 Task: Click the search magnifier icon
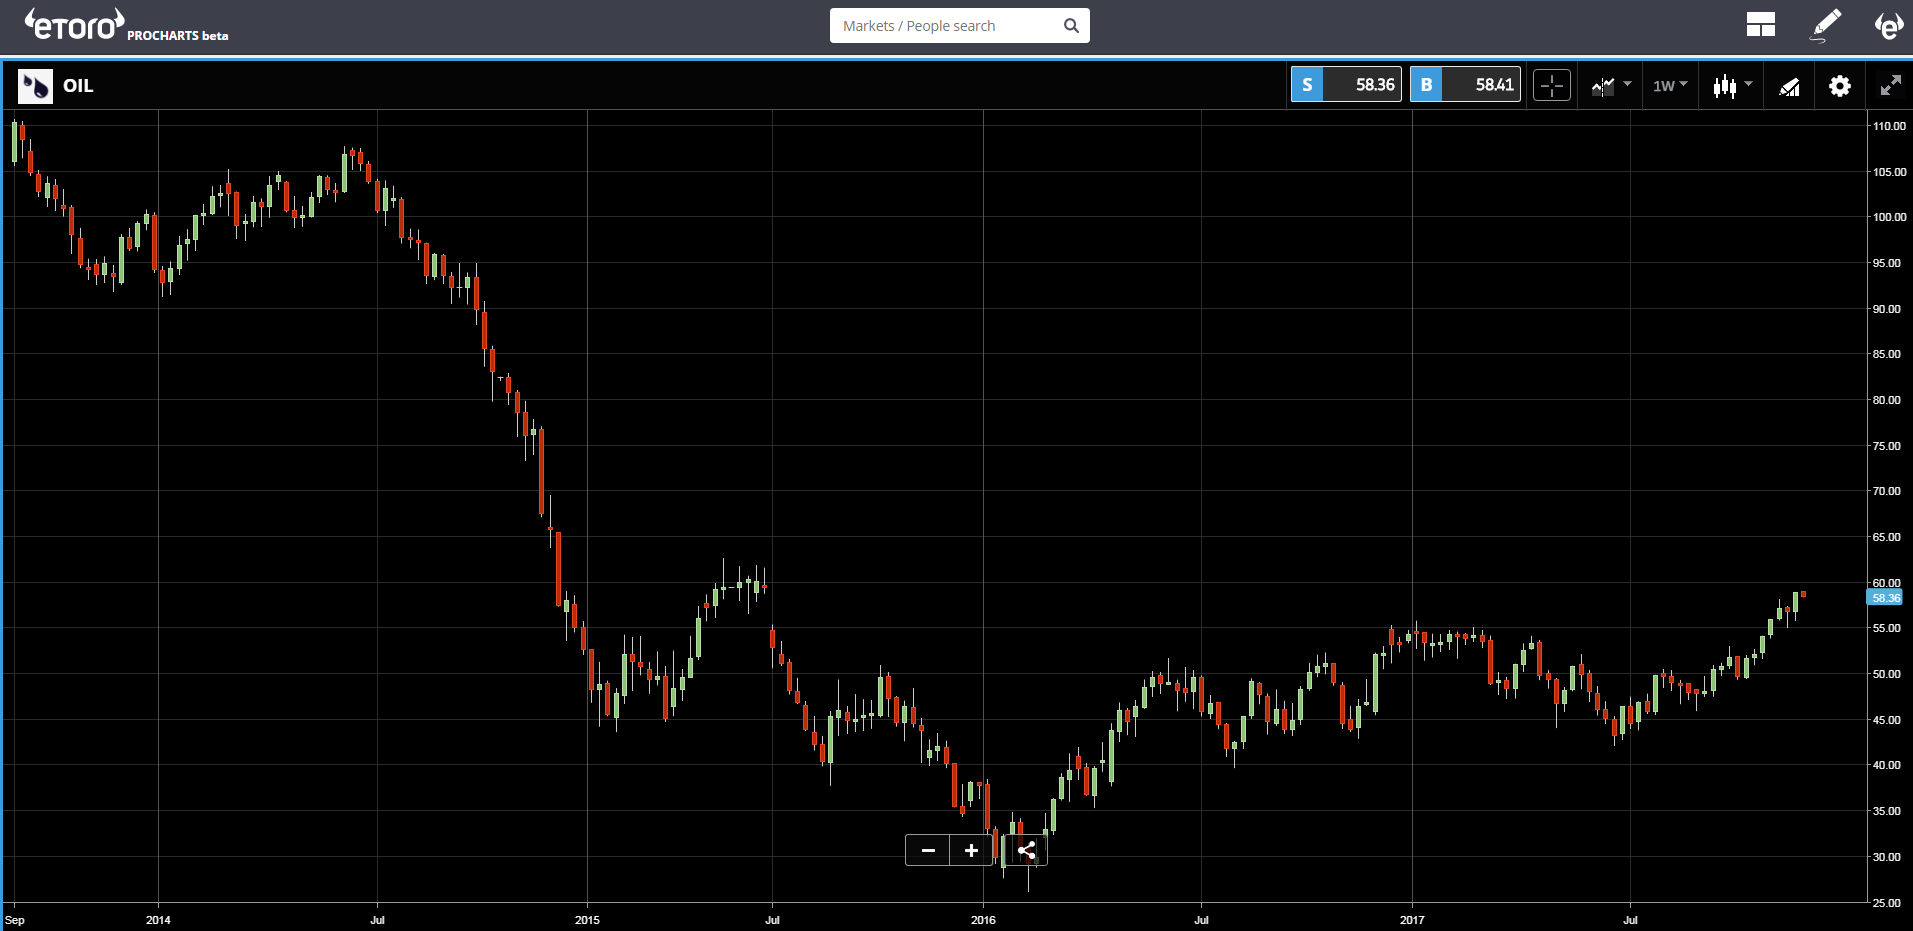(x=1071, y=26)
